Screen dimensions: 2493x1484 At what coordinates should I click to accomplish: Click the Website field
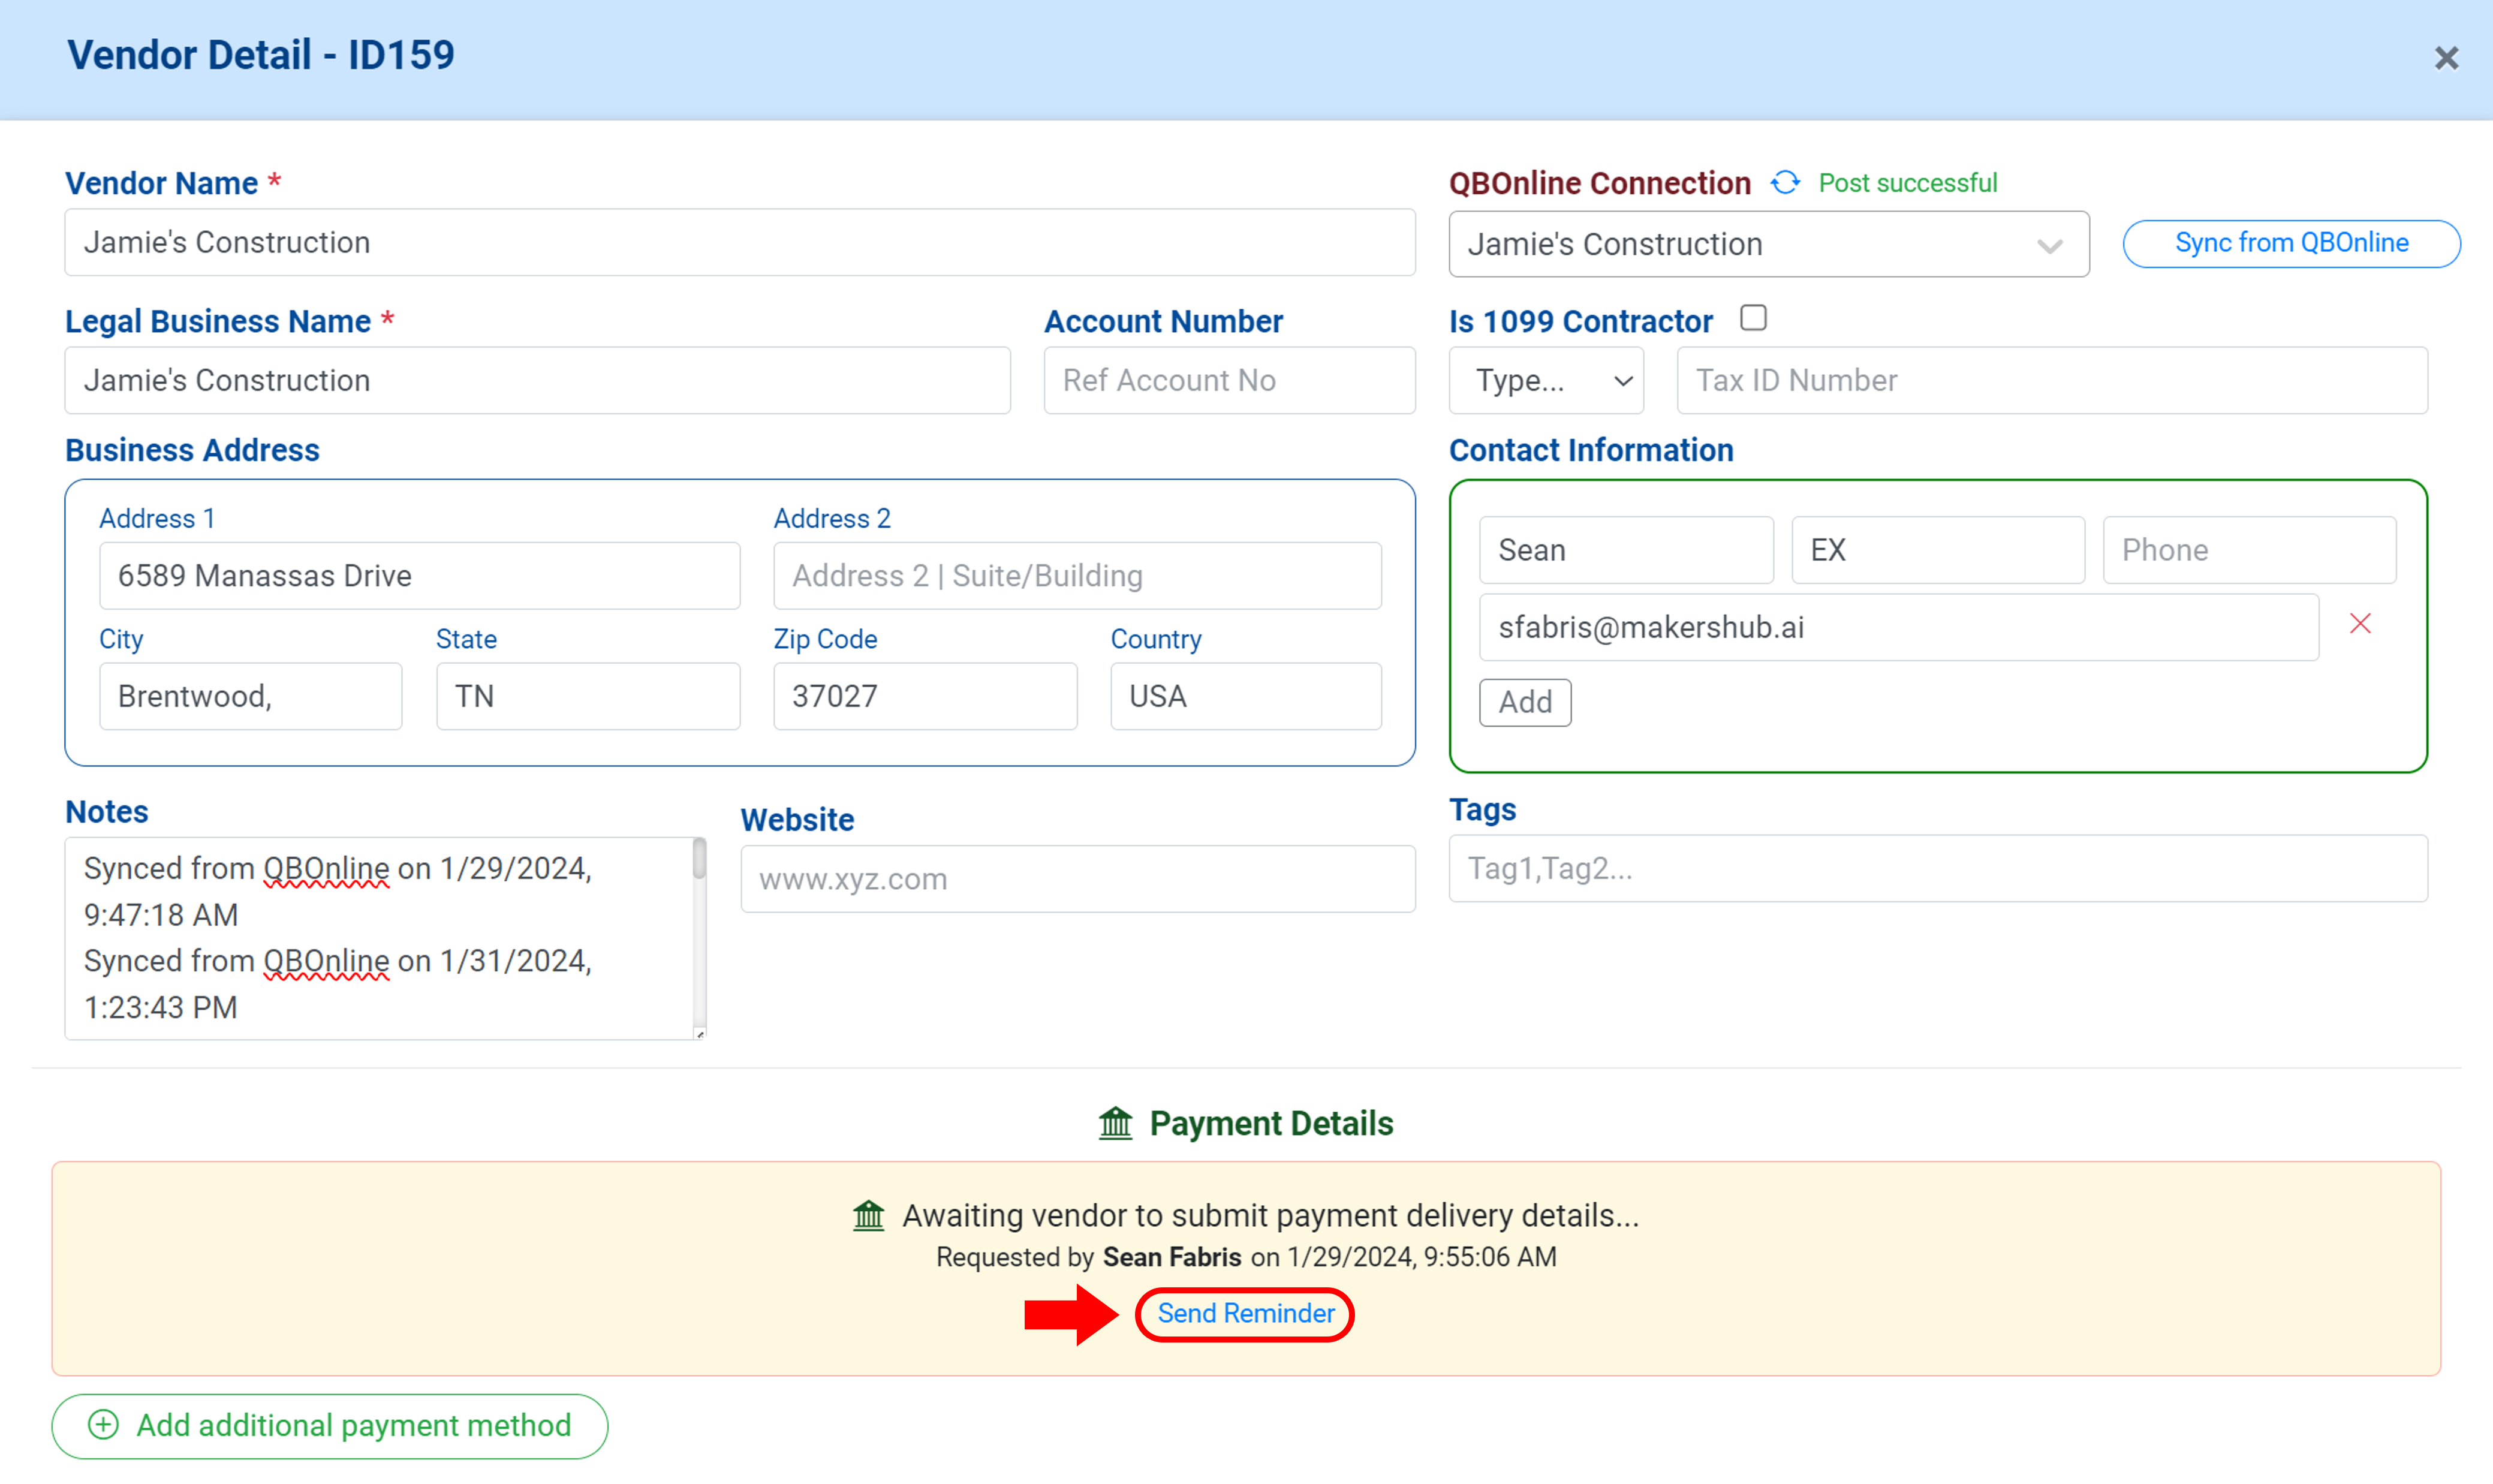[x=1077, y=879]
